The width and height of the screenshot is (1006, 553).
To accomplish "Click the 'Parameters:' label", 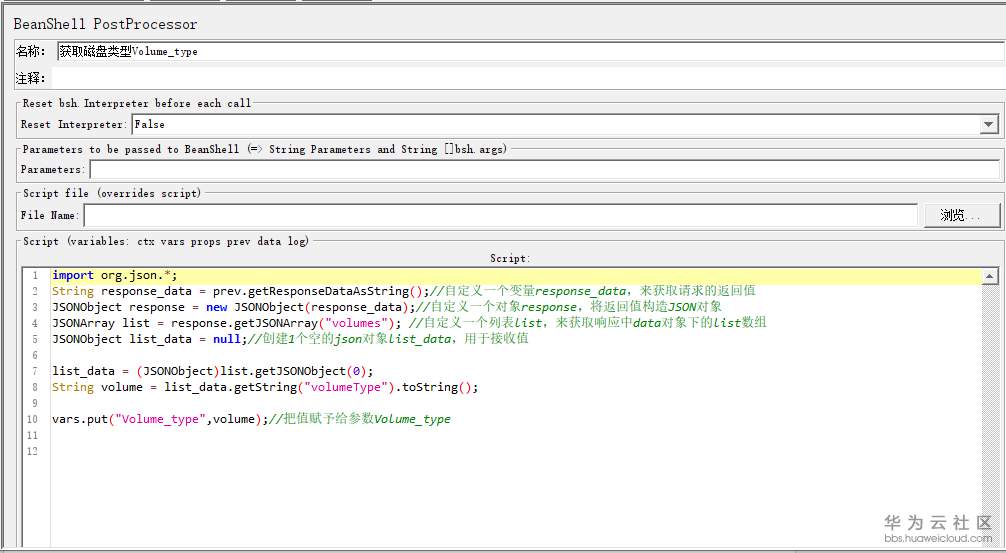I will (x=53, y=169).
